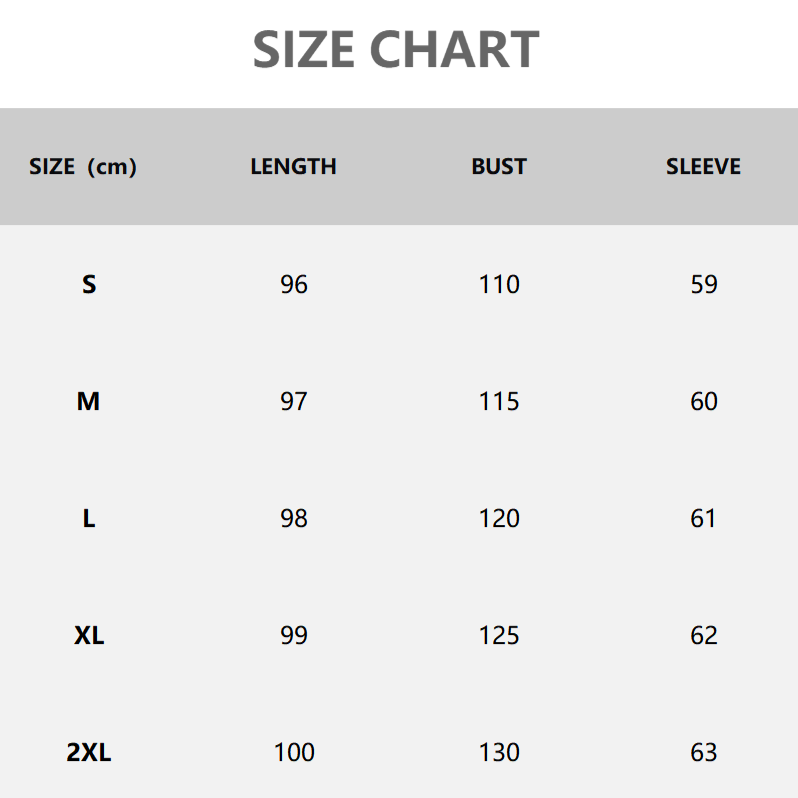
Task: Click the SIZE CHART title
Action: [396, 50]
